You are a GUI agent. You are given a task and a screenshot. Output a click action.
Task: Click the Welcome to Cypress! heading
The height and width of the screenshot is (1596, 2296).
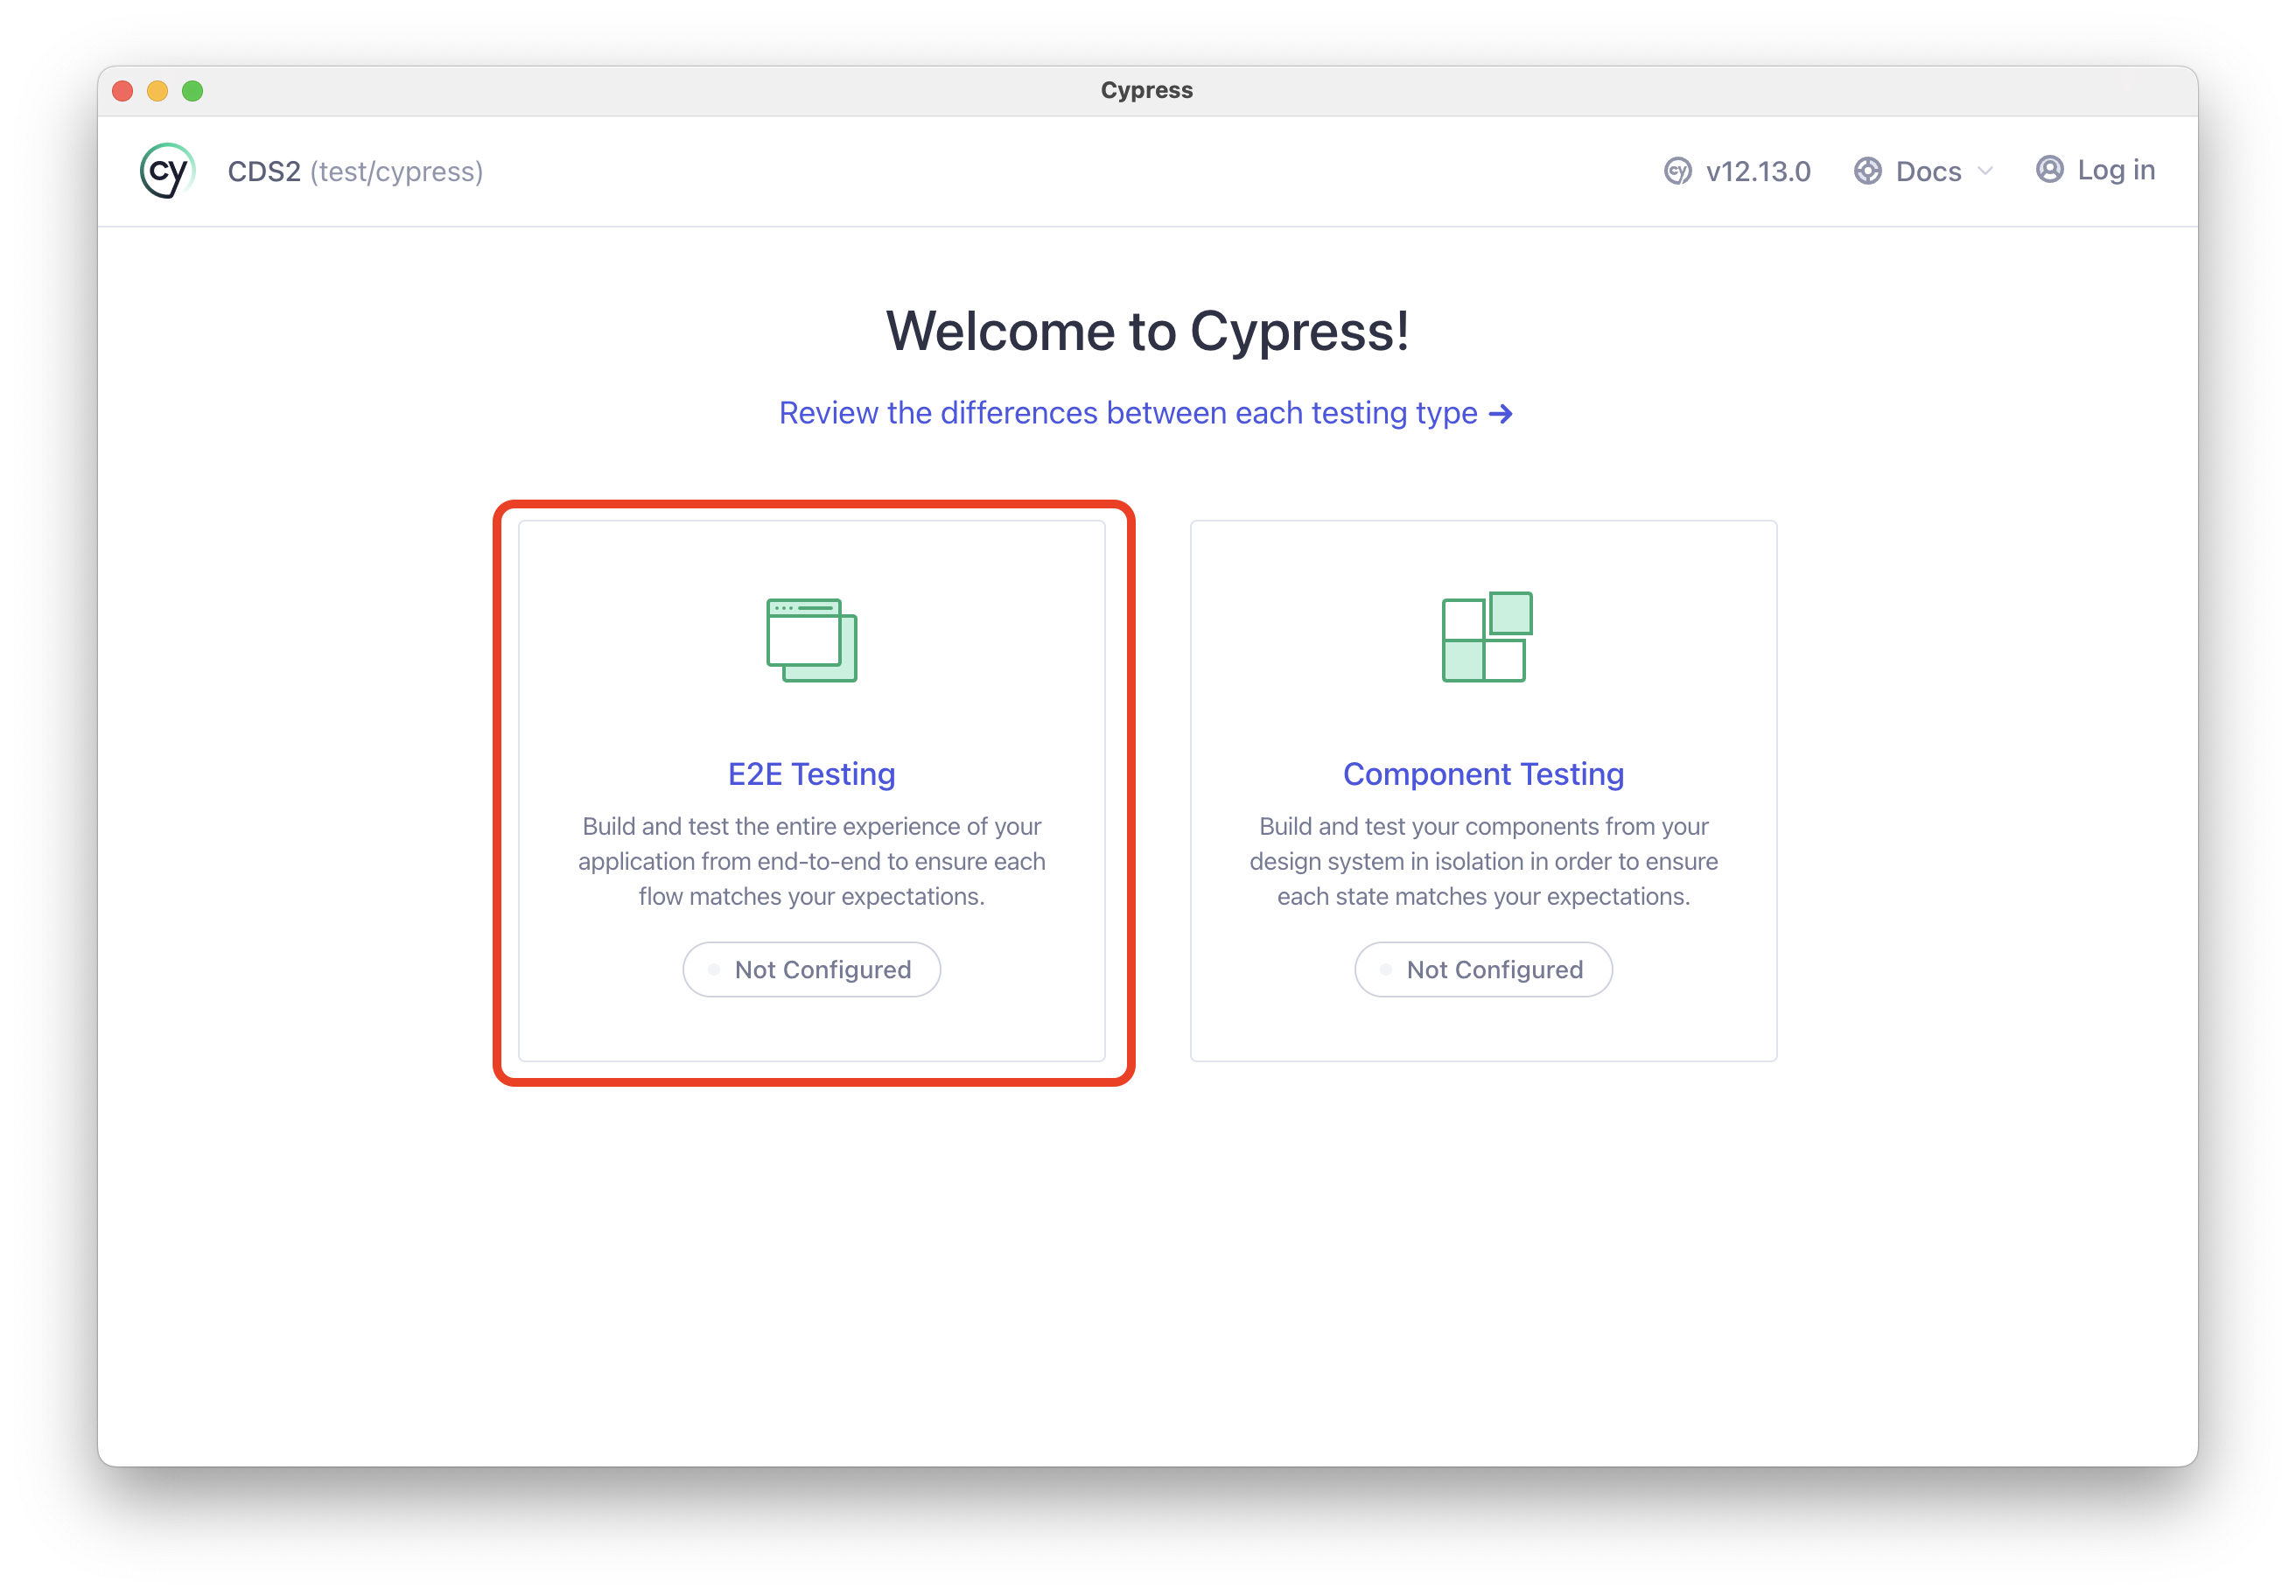coord(1147,331)
